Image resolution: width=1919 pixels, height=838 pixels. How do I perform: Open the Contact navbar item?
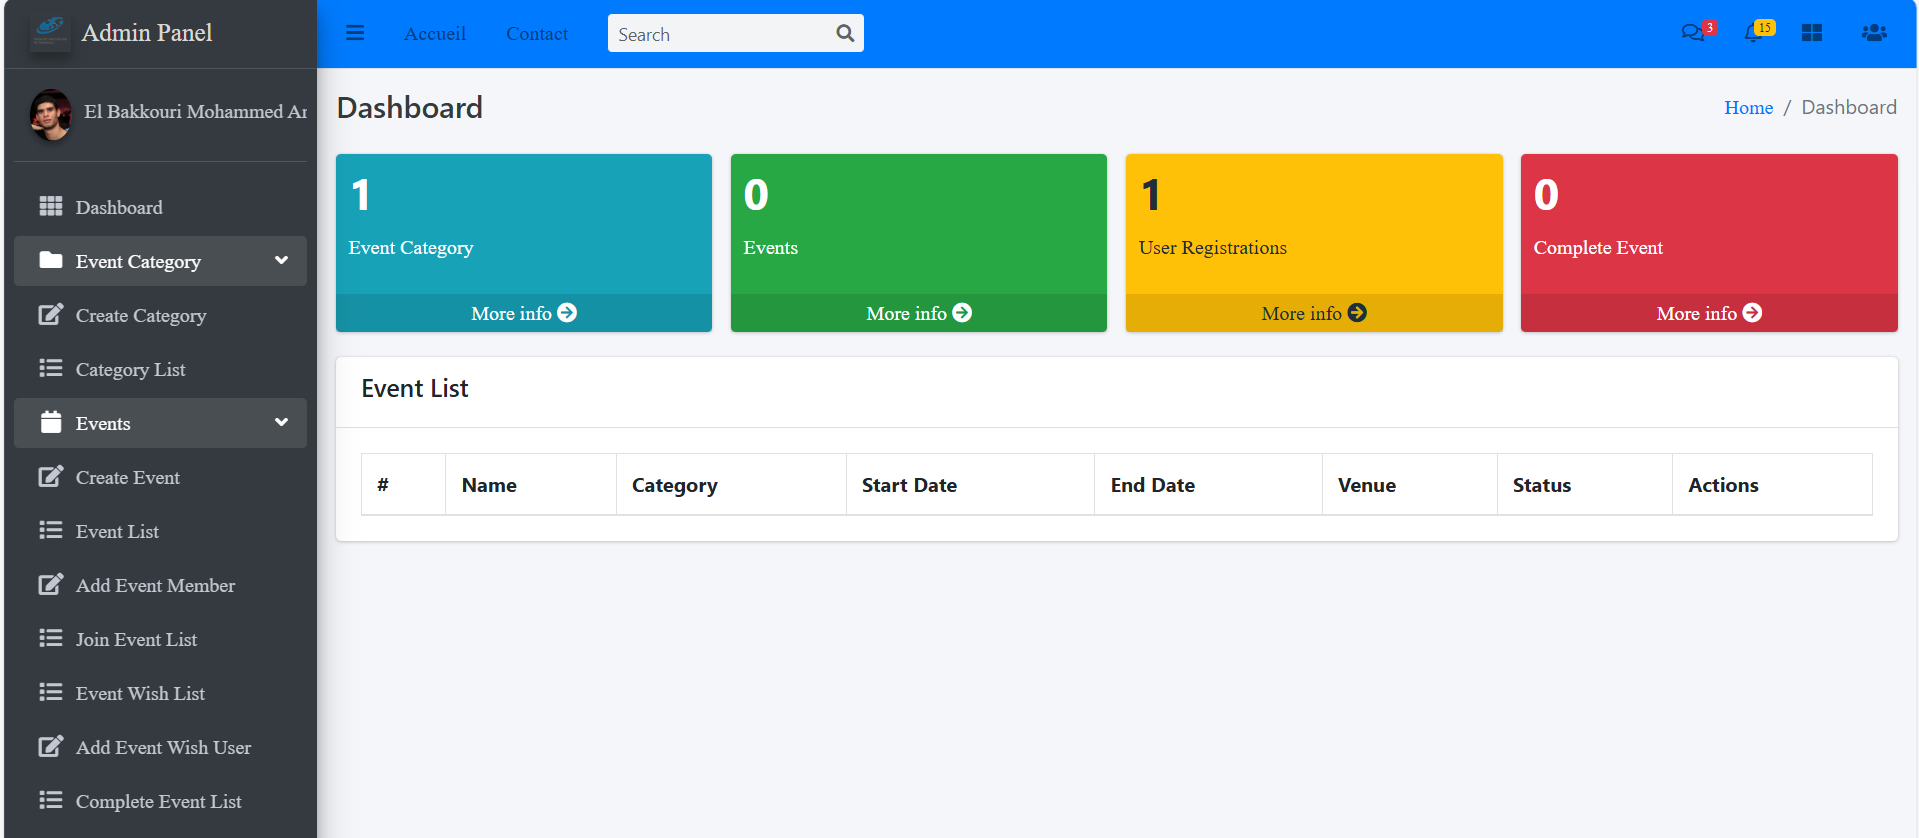537,34
